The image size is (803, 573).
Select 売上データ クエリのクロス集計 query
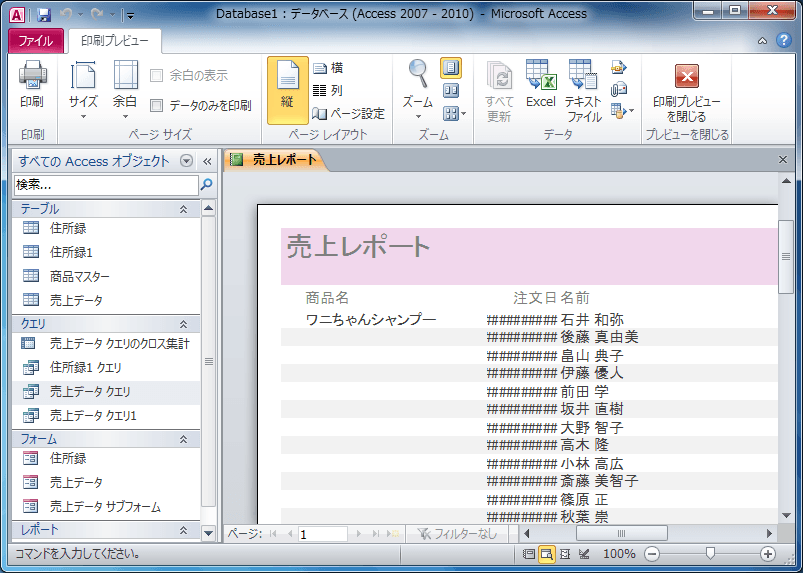coord(106,344)
